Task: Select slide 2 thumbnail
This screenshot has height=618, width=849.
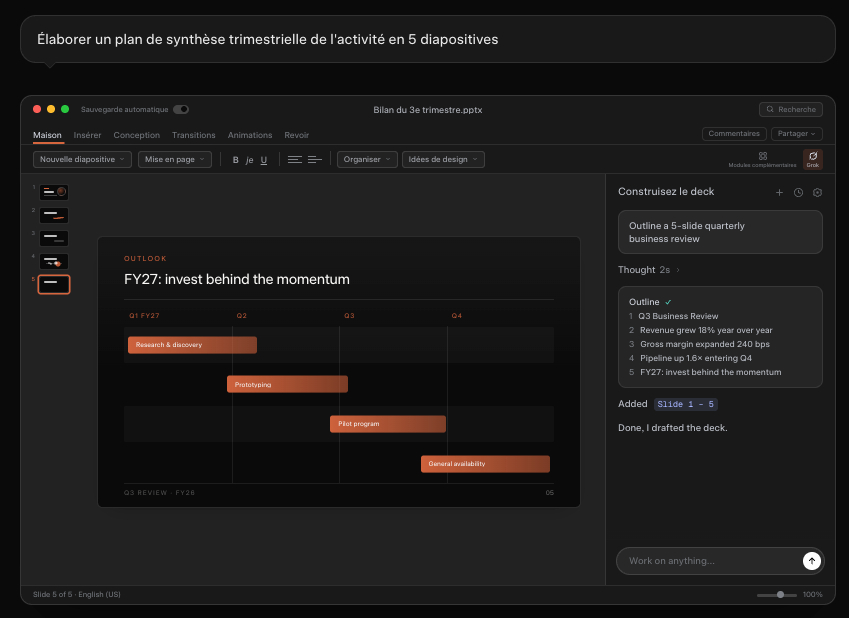Action: pos(54,215)
